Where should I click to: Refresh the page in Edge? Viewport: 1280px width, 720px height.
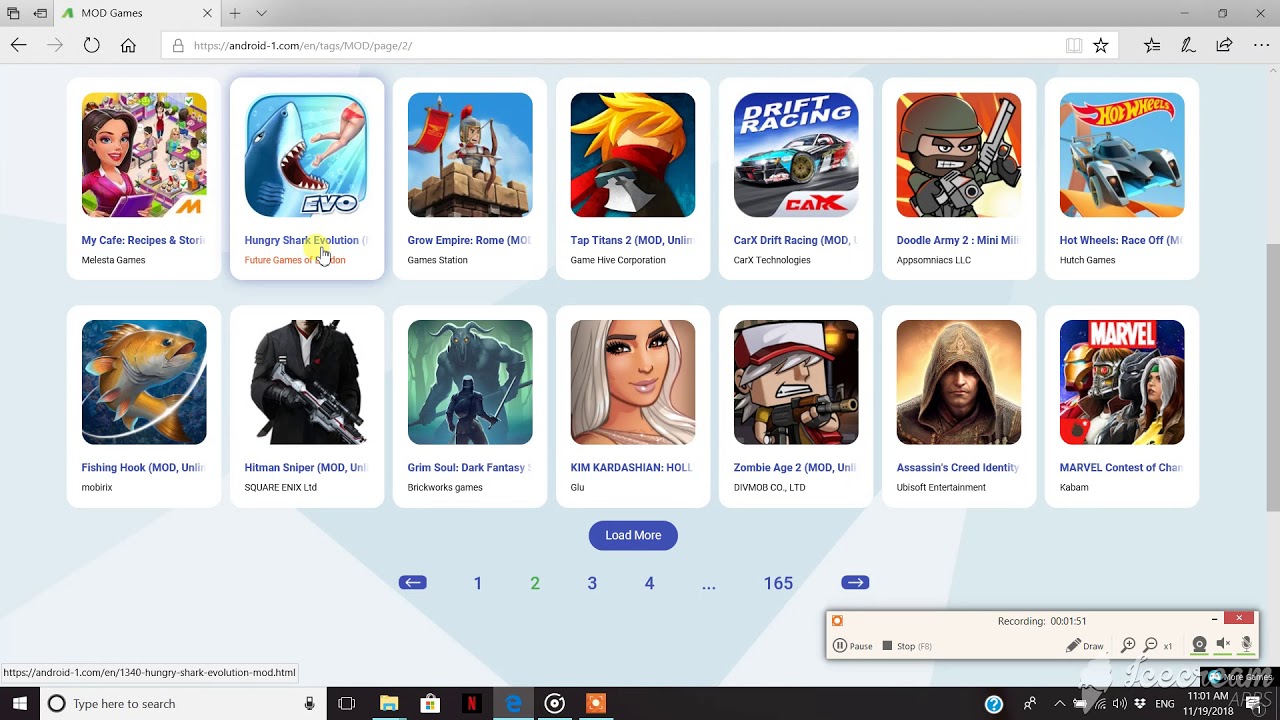(x=91, y=45)
